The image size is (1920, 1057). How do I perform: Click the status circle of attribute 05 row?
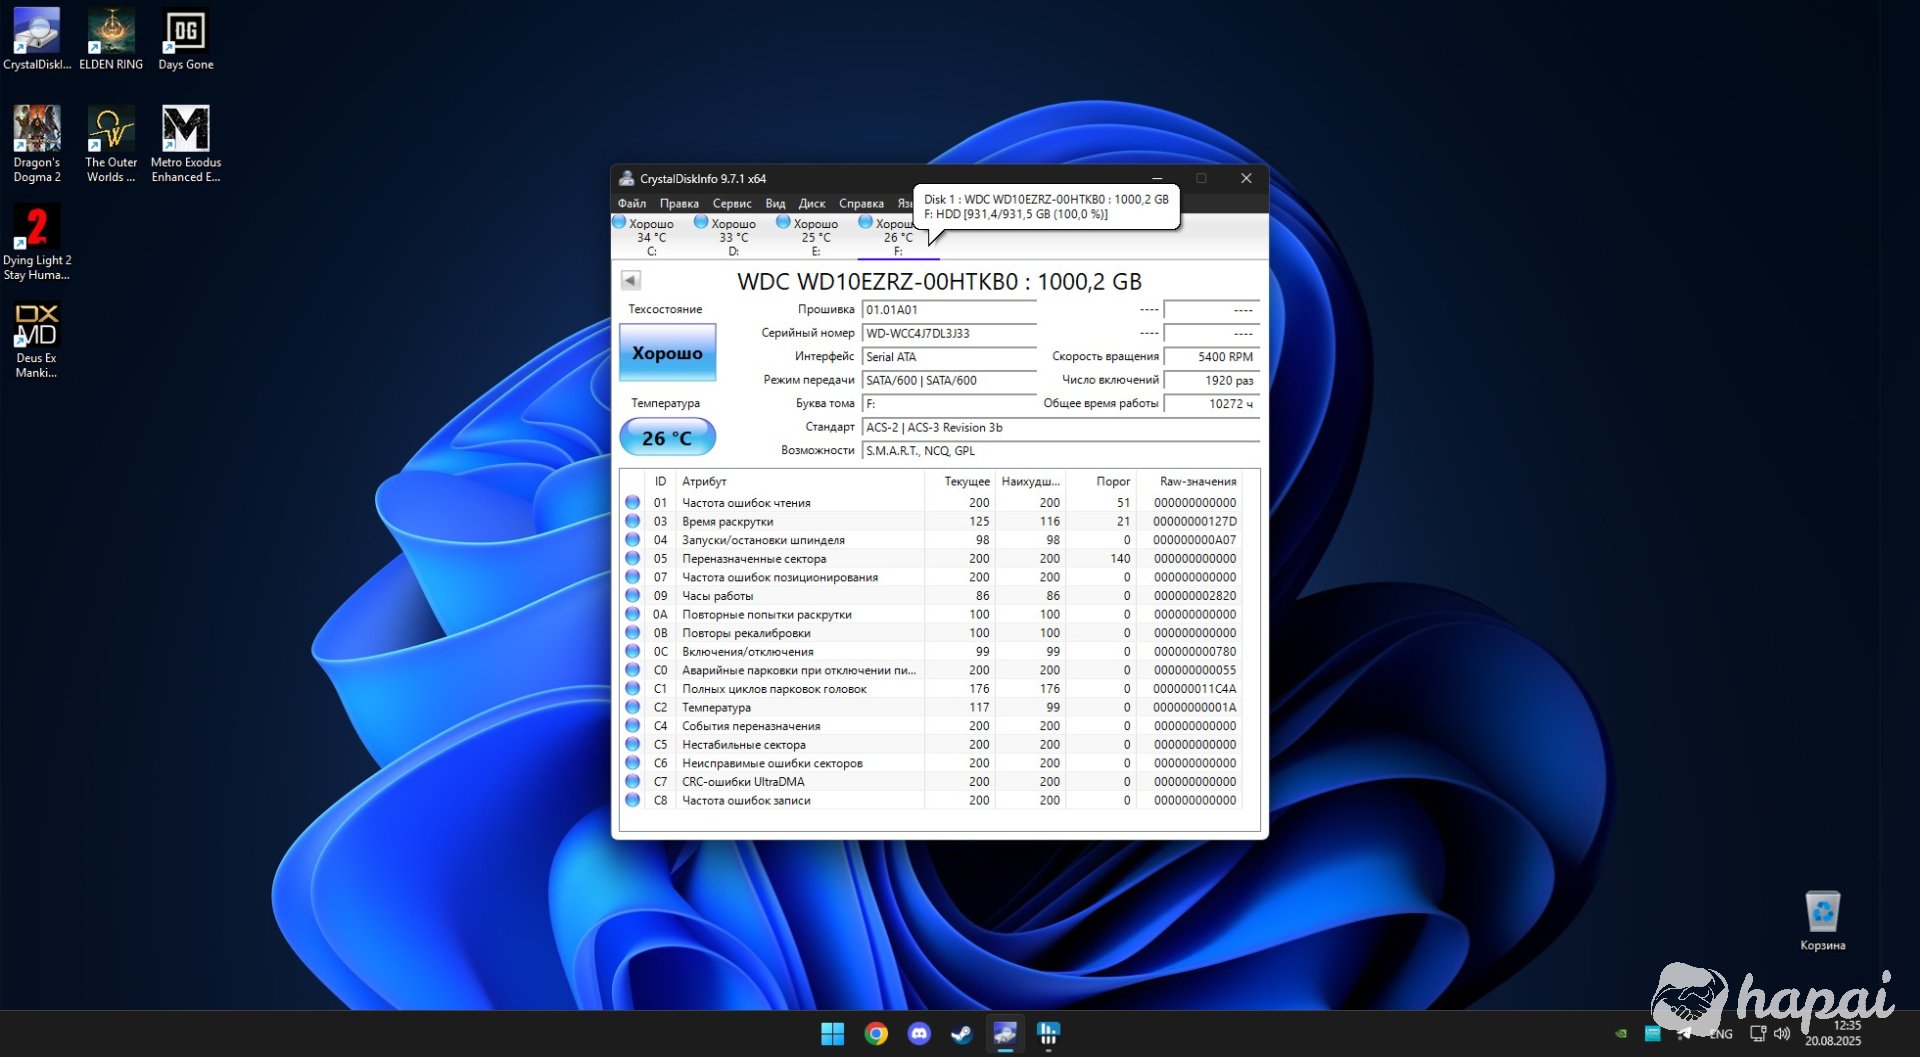(x=633, y=558)
